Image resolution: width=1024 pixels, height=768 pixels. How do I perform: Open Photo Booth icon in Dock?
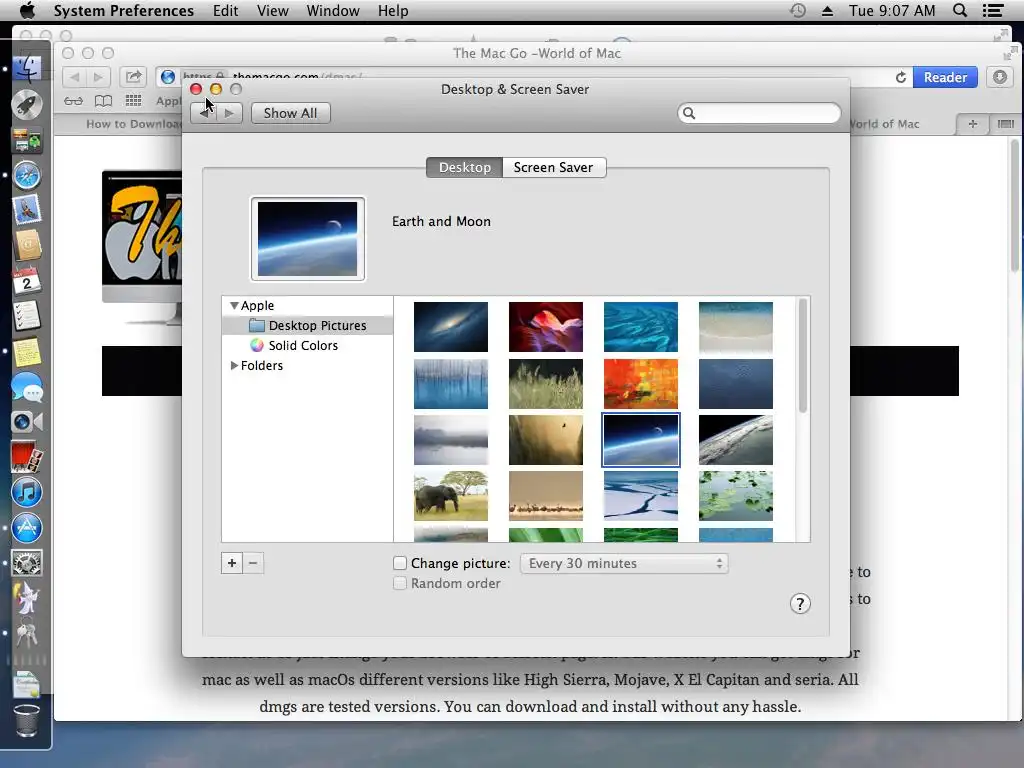pyautogui.click(x=27, y=457)
